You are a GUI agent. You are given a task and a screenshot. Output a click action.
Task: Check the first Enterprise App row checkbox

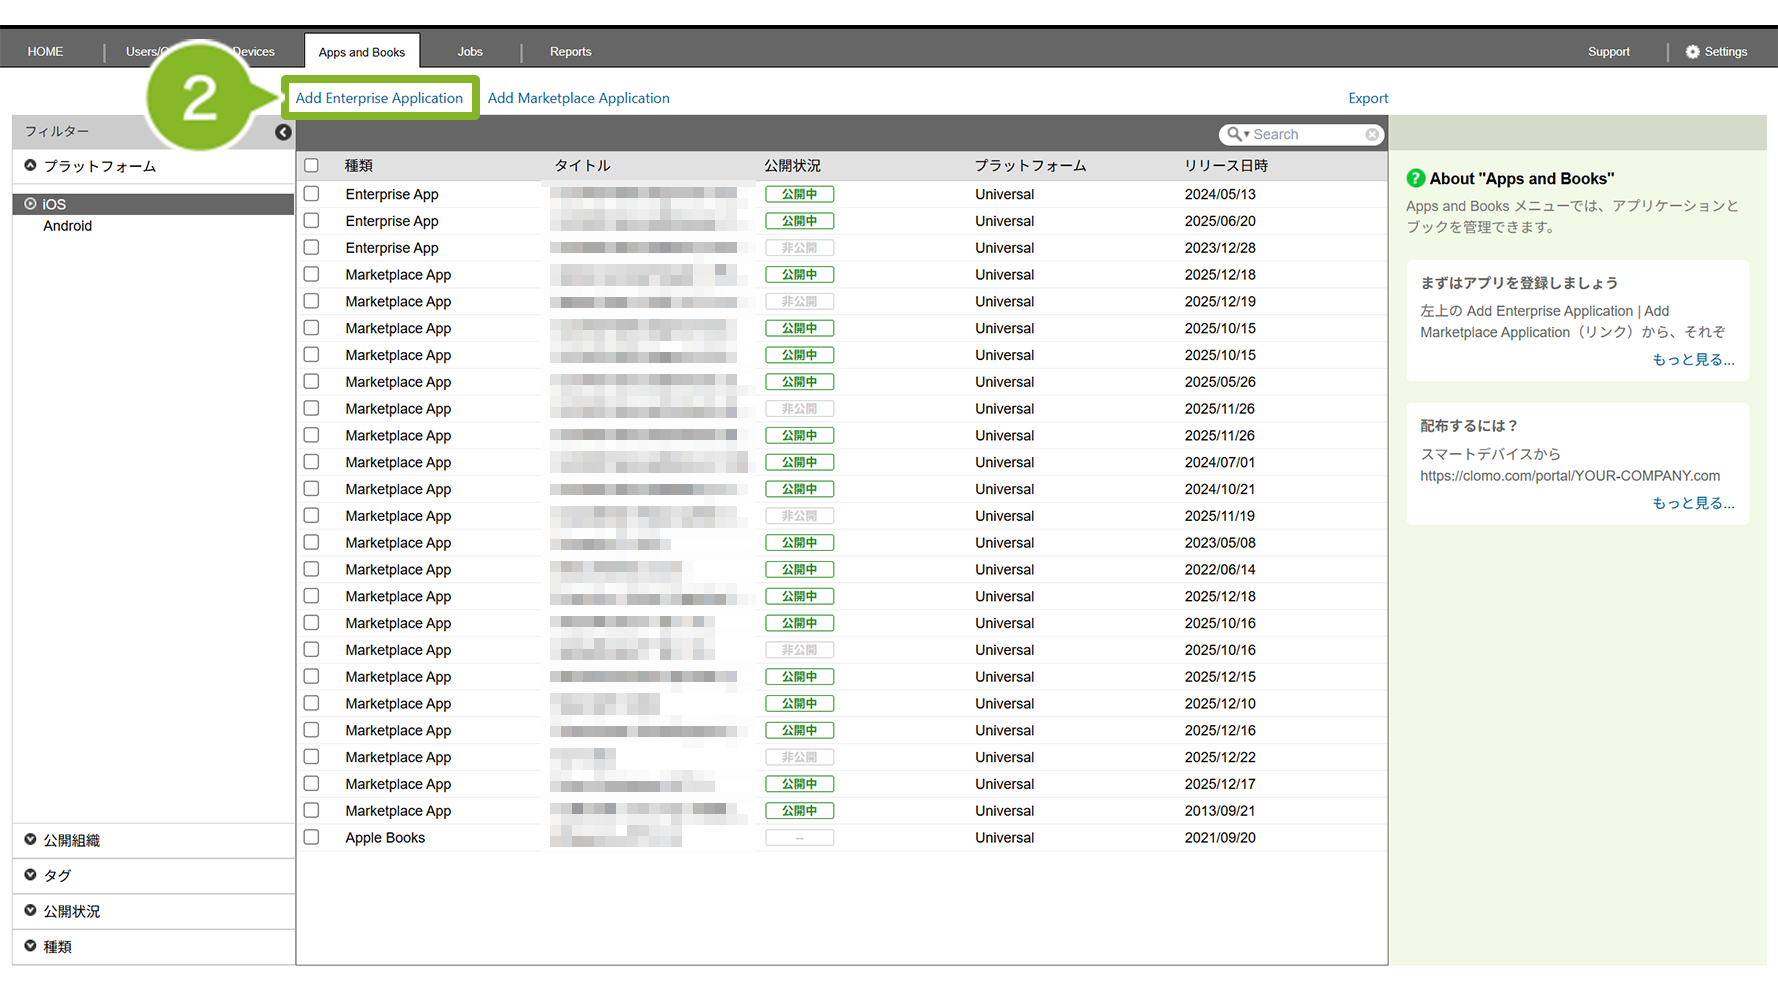click(312, 194)
